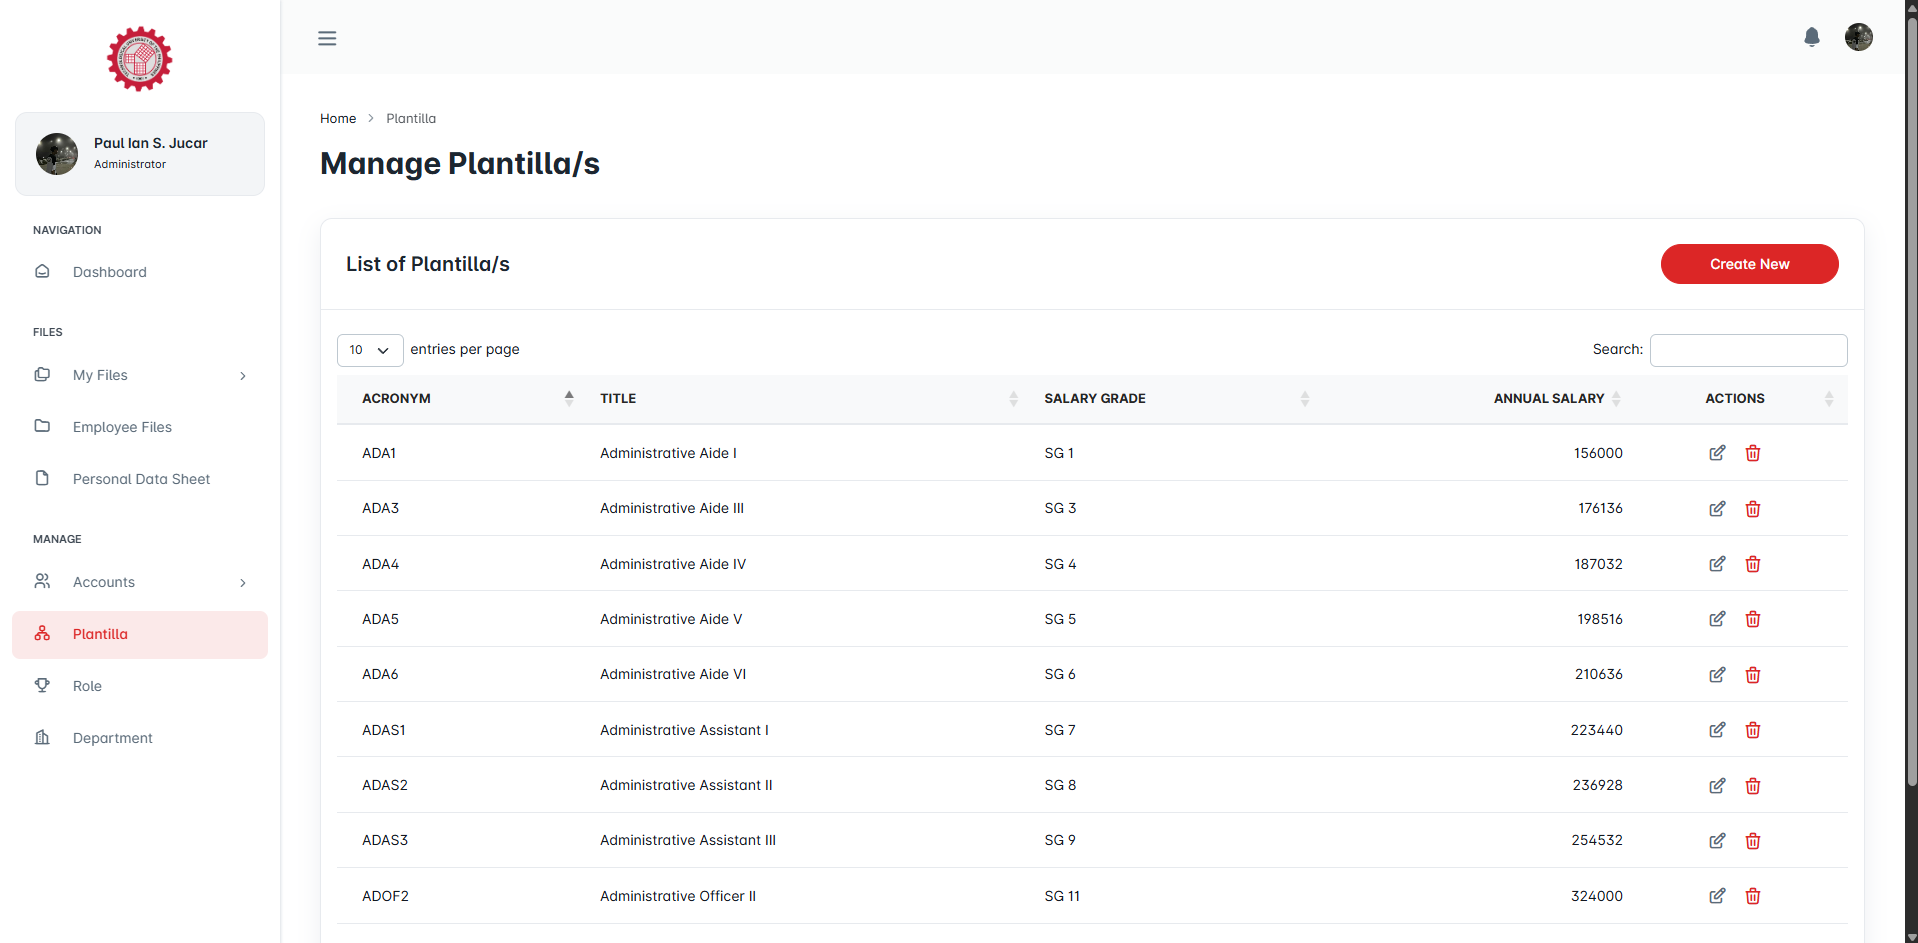Delete the ADA5 row

coord(1753,619)
